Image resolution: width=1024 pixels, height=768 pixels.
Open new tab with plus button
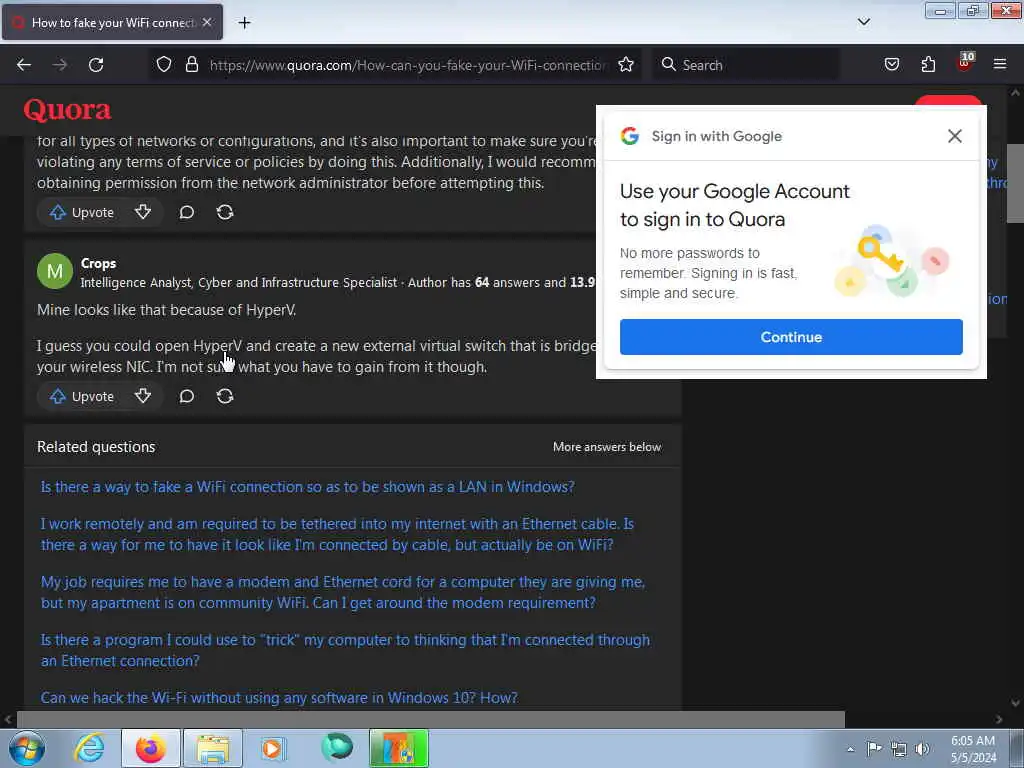(244, 23)
